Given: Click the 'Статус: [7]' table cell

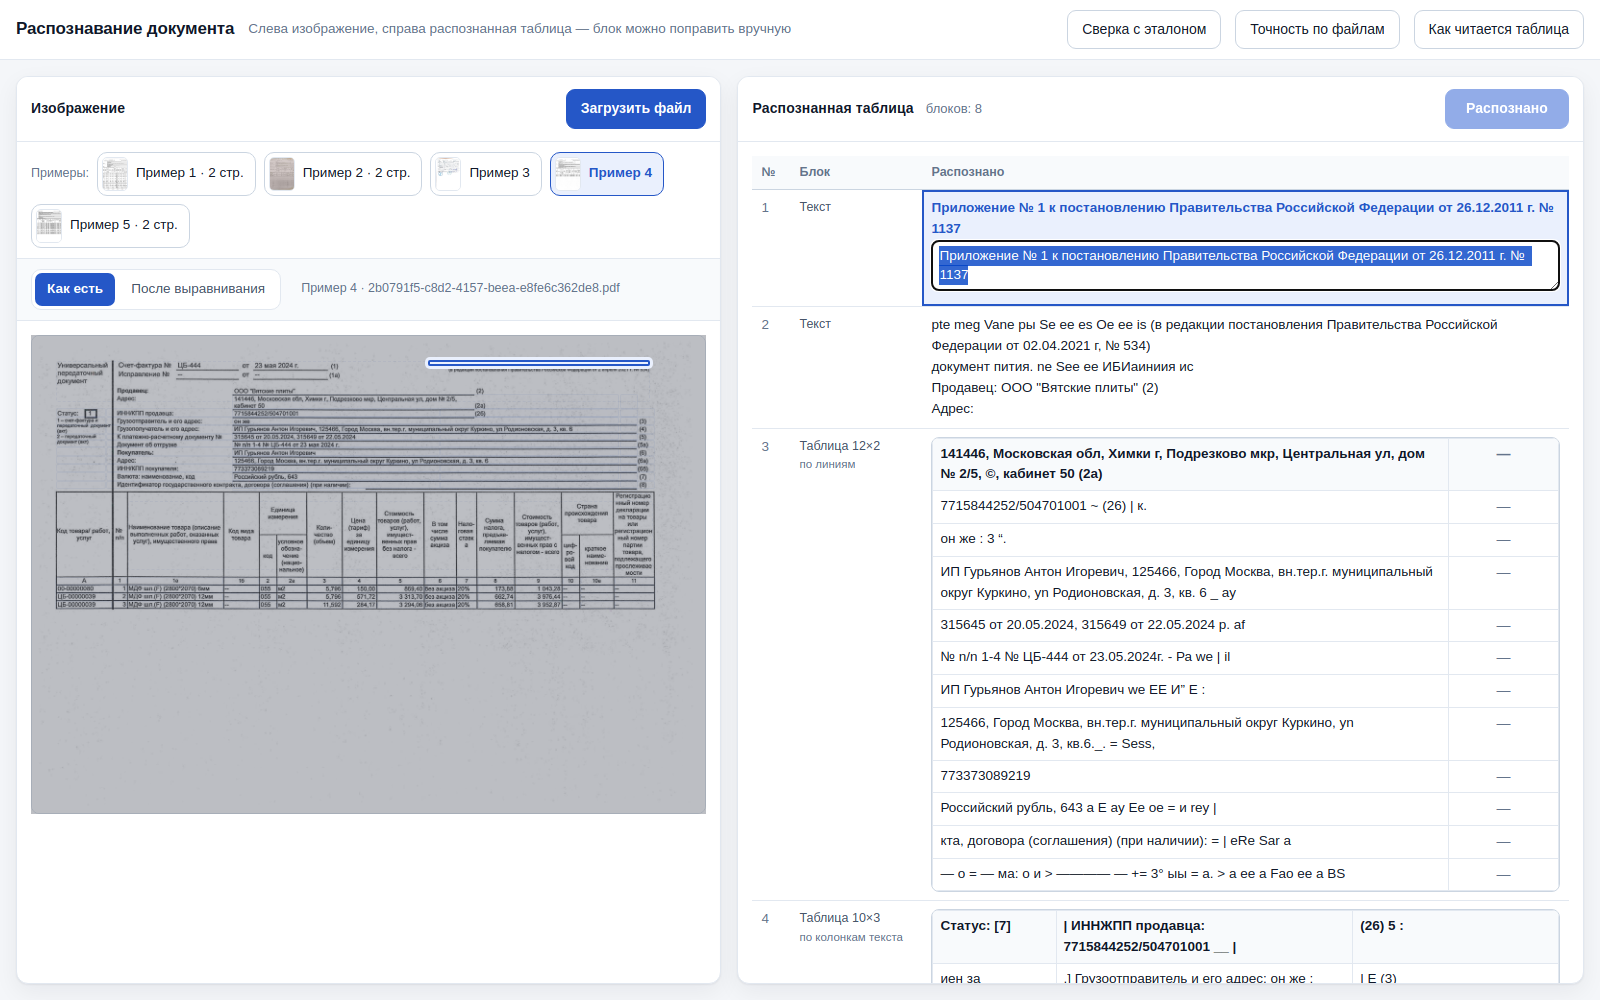Looking at the screenshot, I should tap(993, 936).
